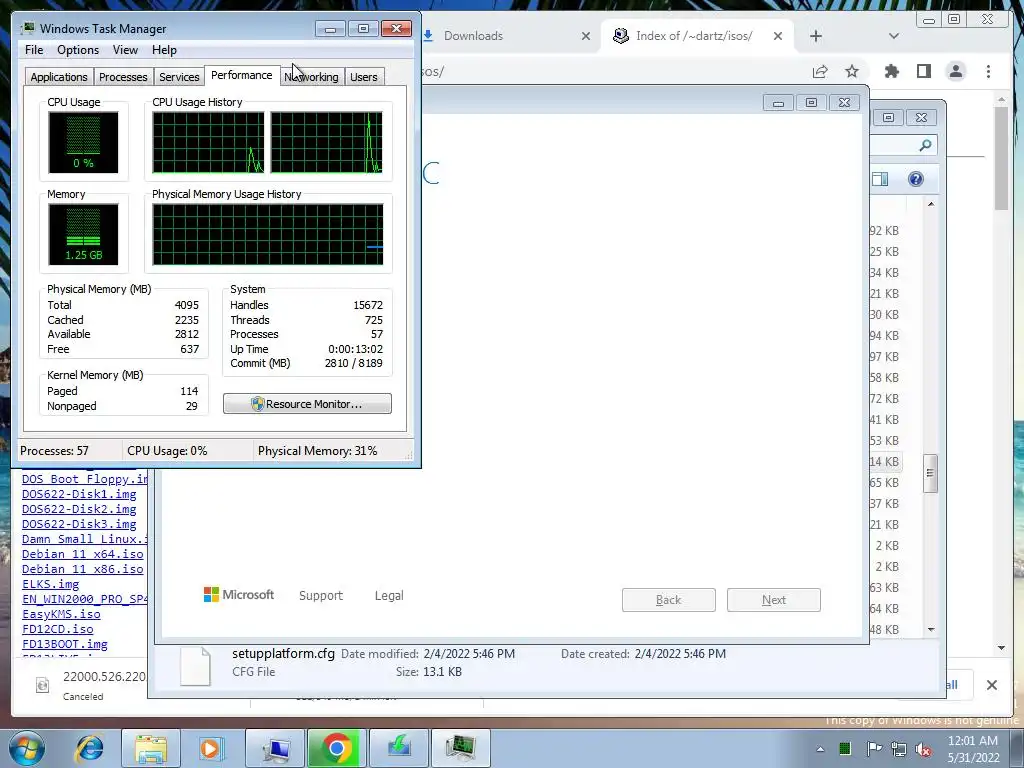Screen dimensions: 1024x768
Task: Open the DOS622-Disk2.img link
Action: click(79, 509)
